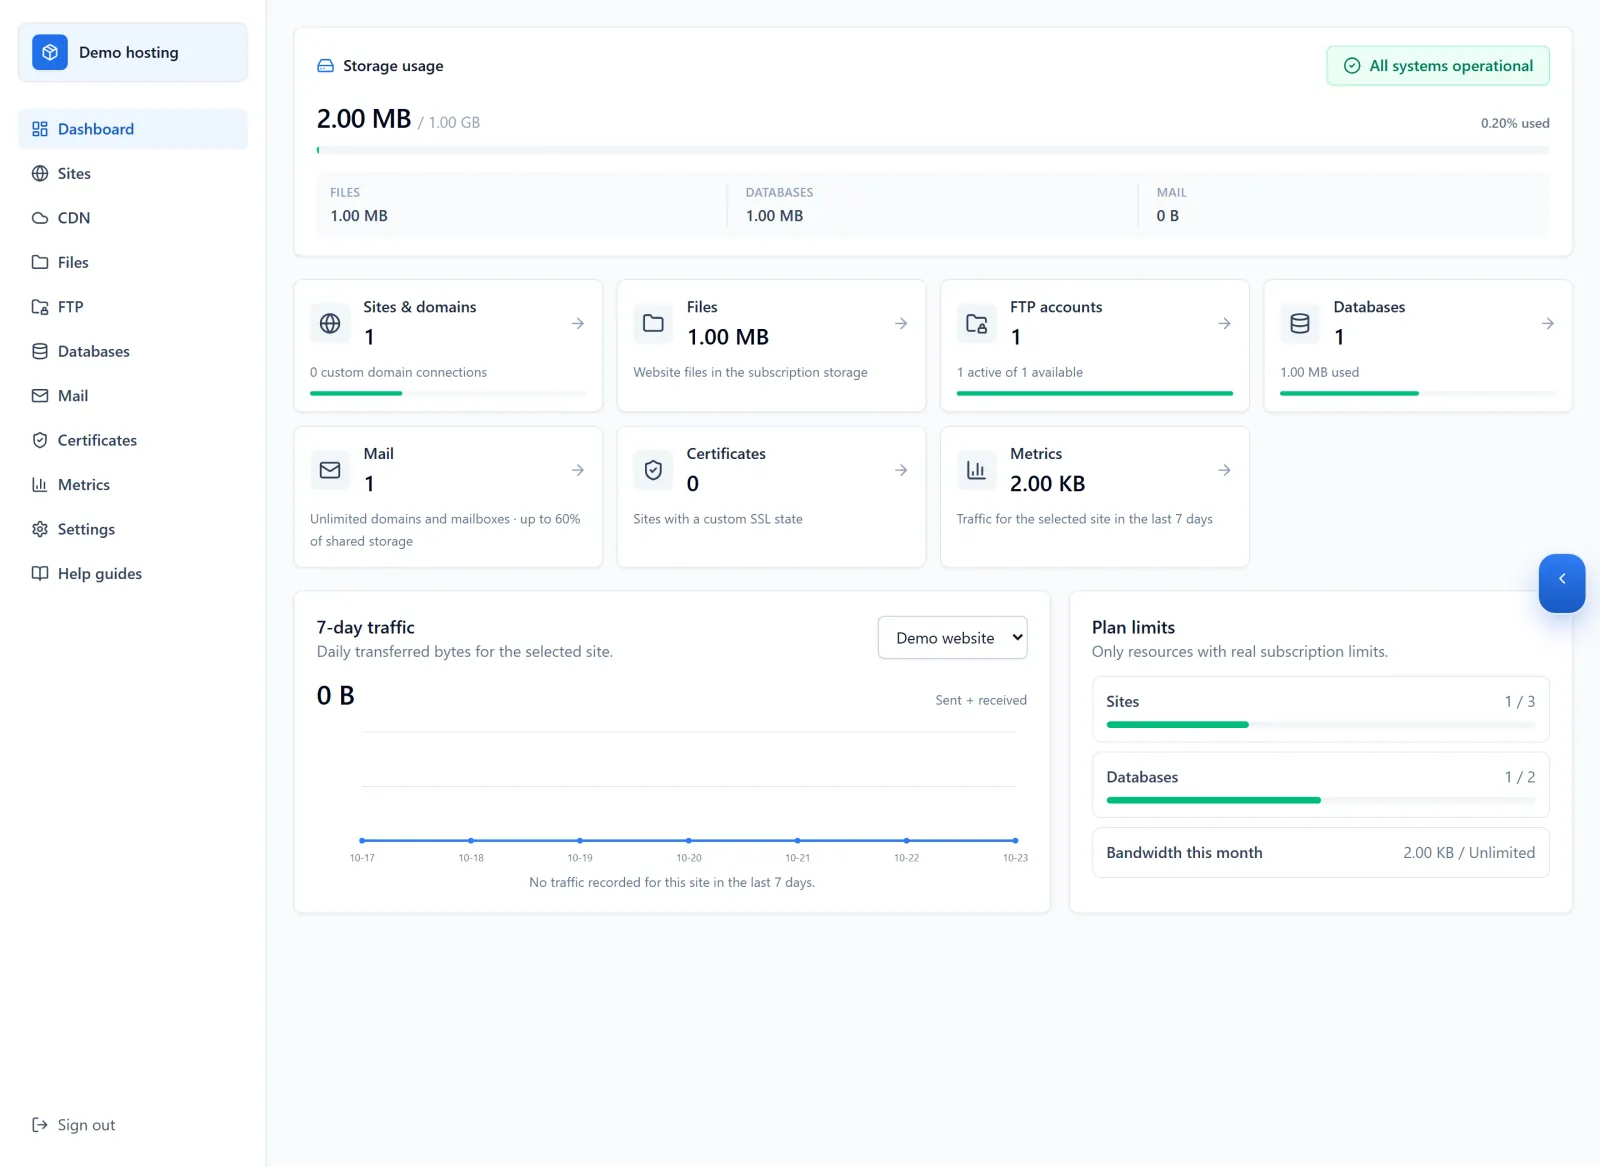Click the Sign out door icon
Image resolution: width=1600 pixels, height=1167 pixels.
pos(40,1125)
